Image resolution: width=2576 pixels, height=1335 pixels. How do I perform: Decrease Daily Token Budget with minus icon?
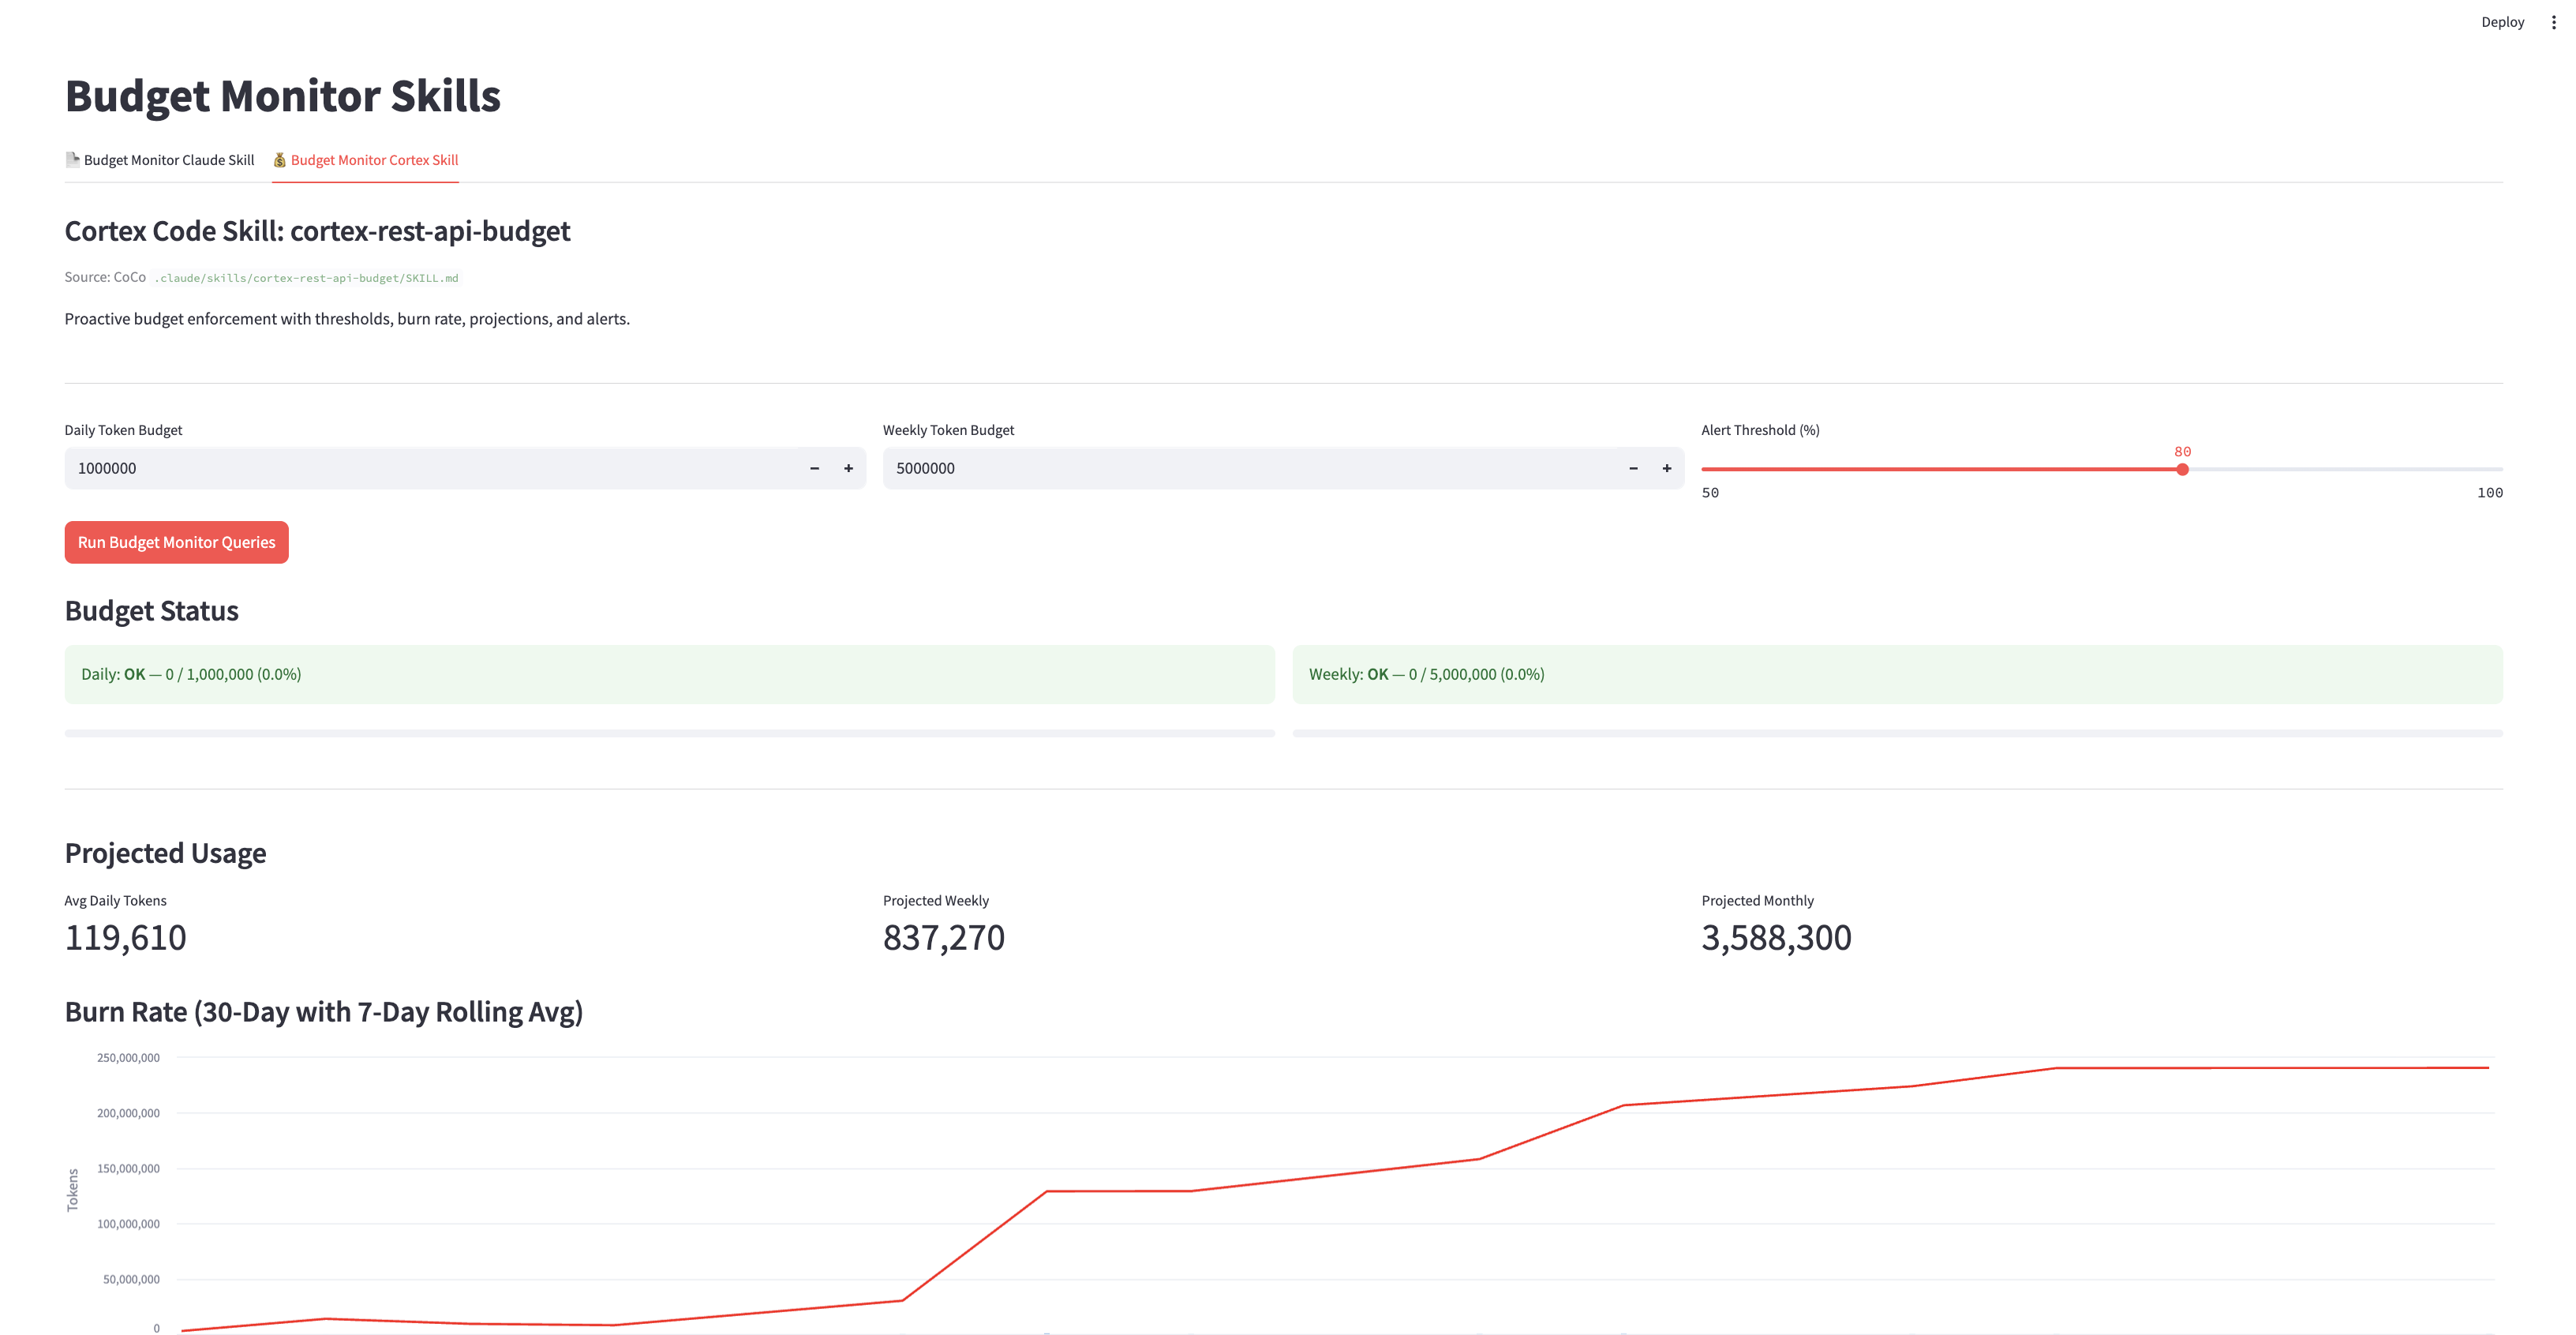(x=814, y=468)
